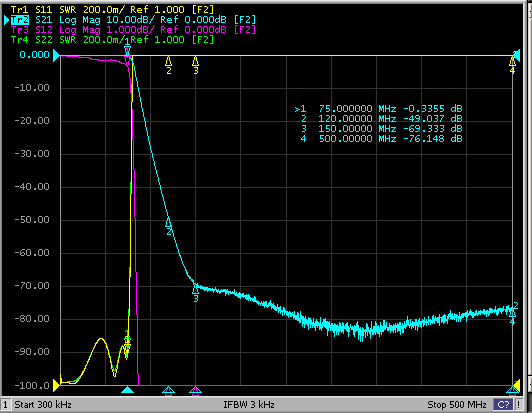Viewport: 532px width, 413px height.
Task: Click cyan marker 2 on S21 curve
Action: tap(168, 223)
